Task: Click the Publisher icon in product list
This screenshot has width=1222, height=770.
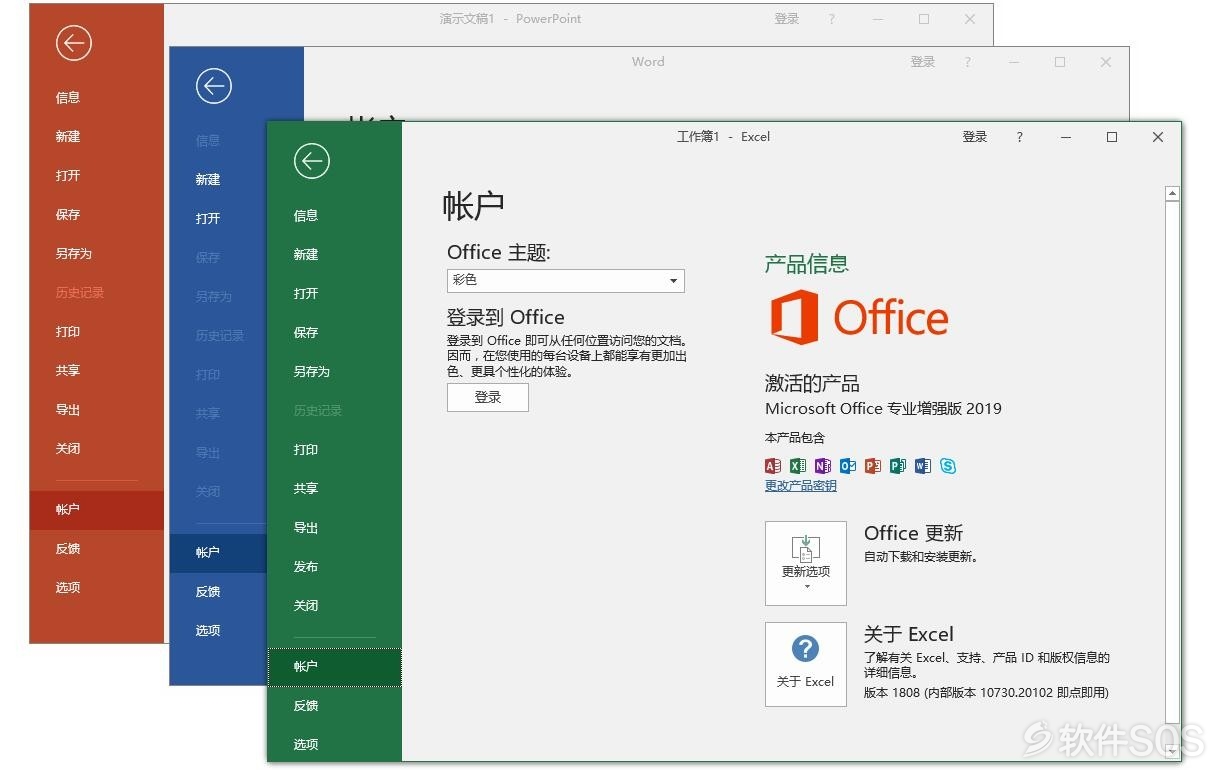Action: pyautogui.click(x=898, y=466)
